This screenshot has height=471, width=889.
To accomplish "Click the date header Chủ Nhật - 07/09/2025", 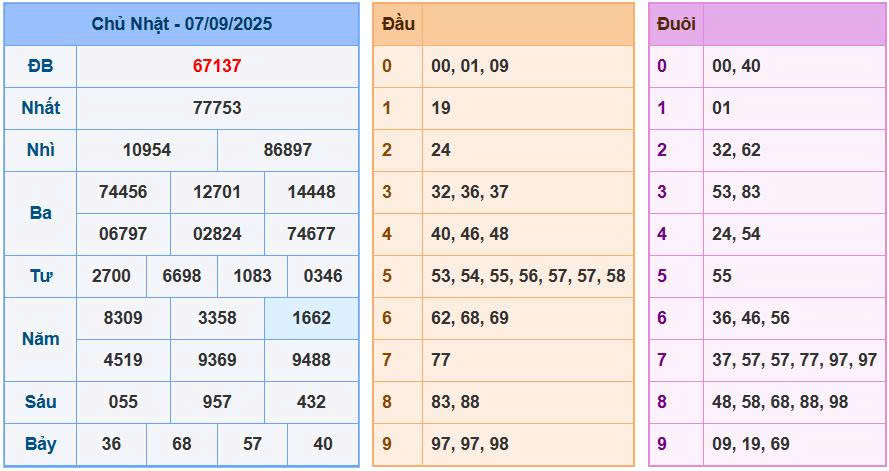I will pos(181,24).
